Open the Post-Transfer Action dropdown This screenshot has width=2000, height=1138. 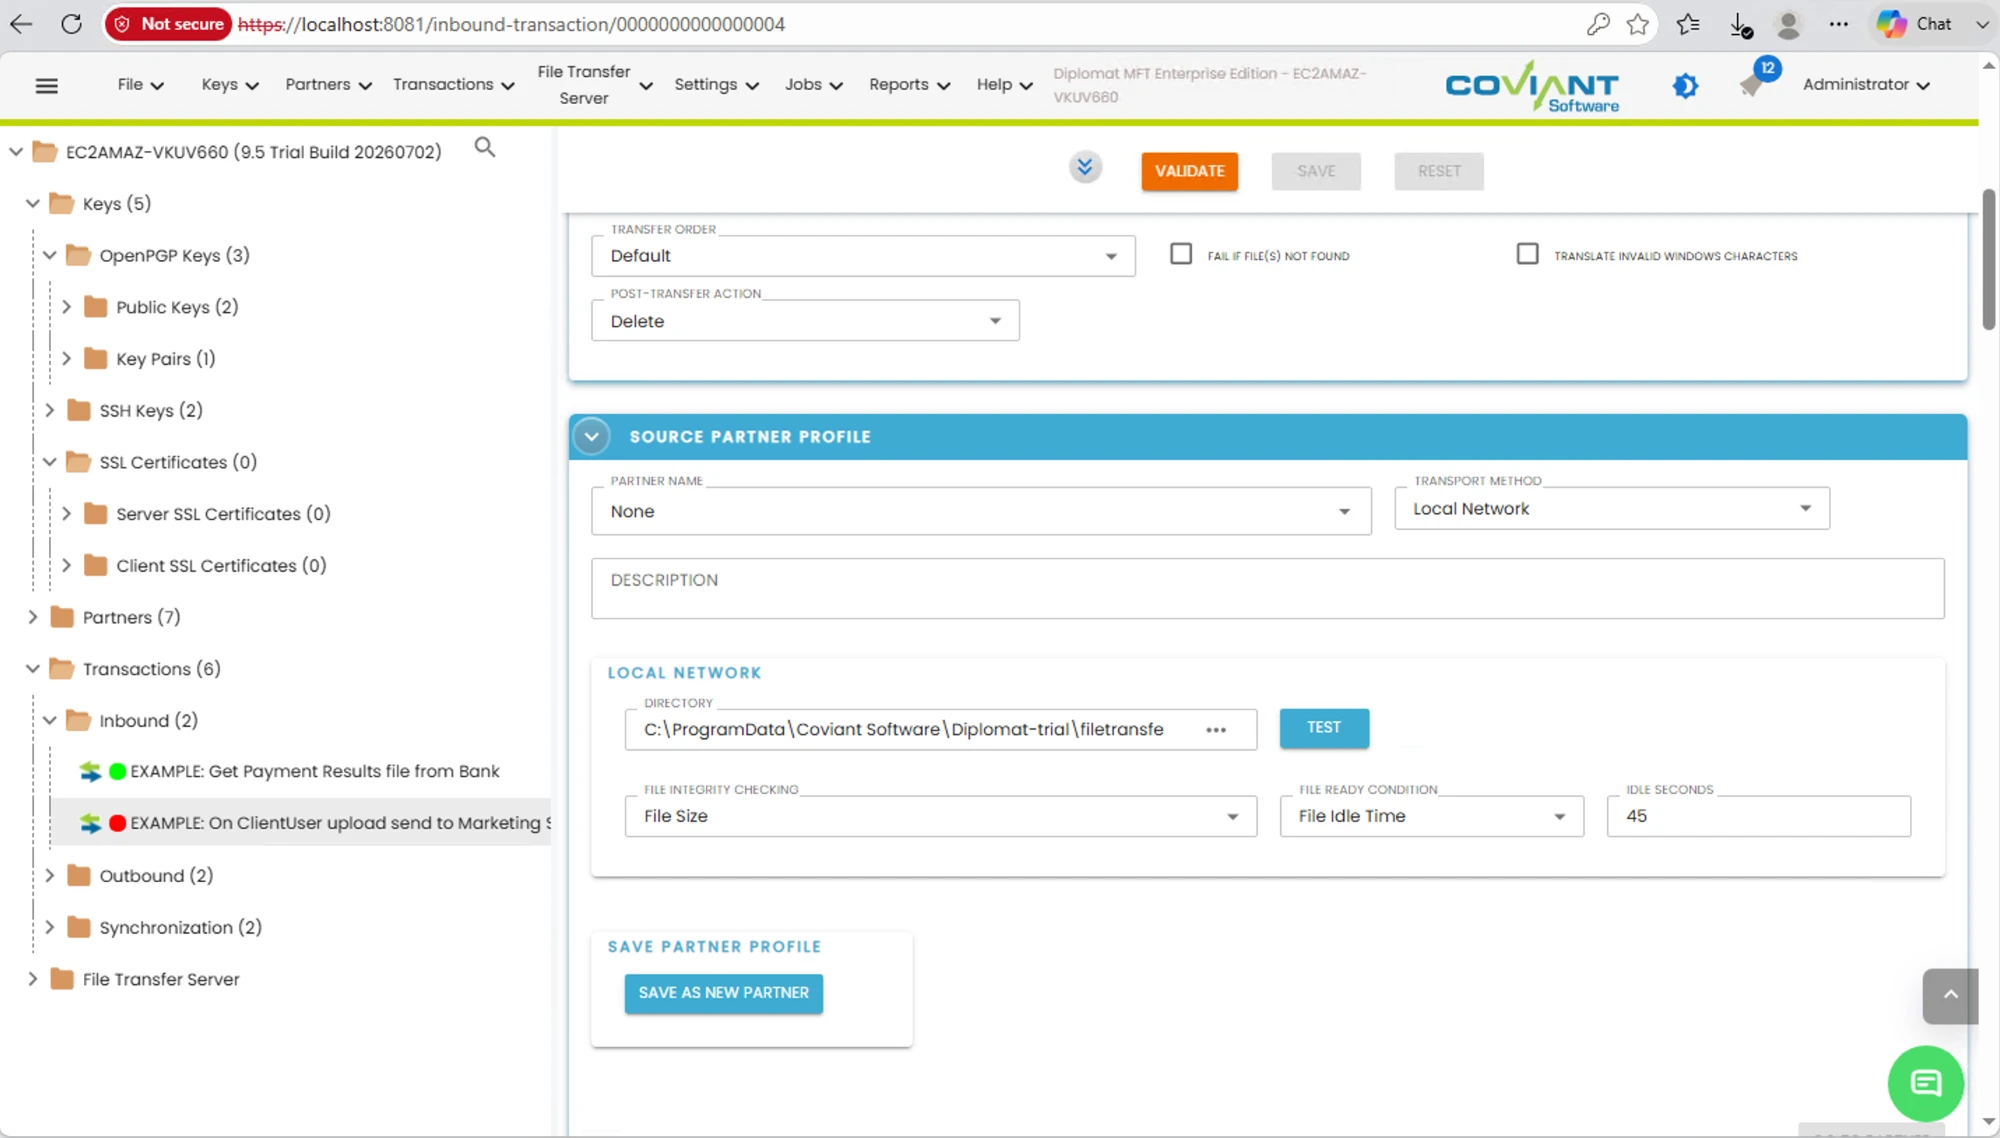tap(805, 321)
